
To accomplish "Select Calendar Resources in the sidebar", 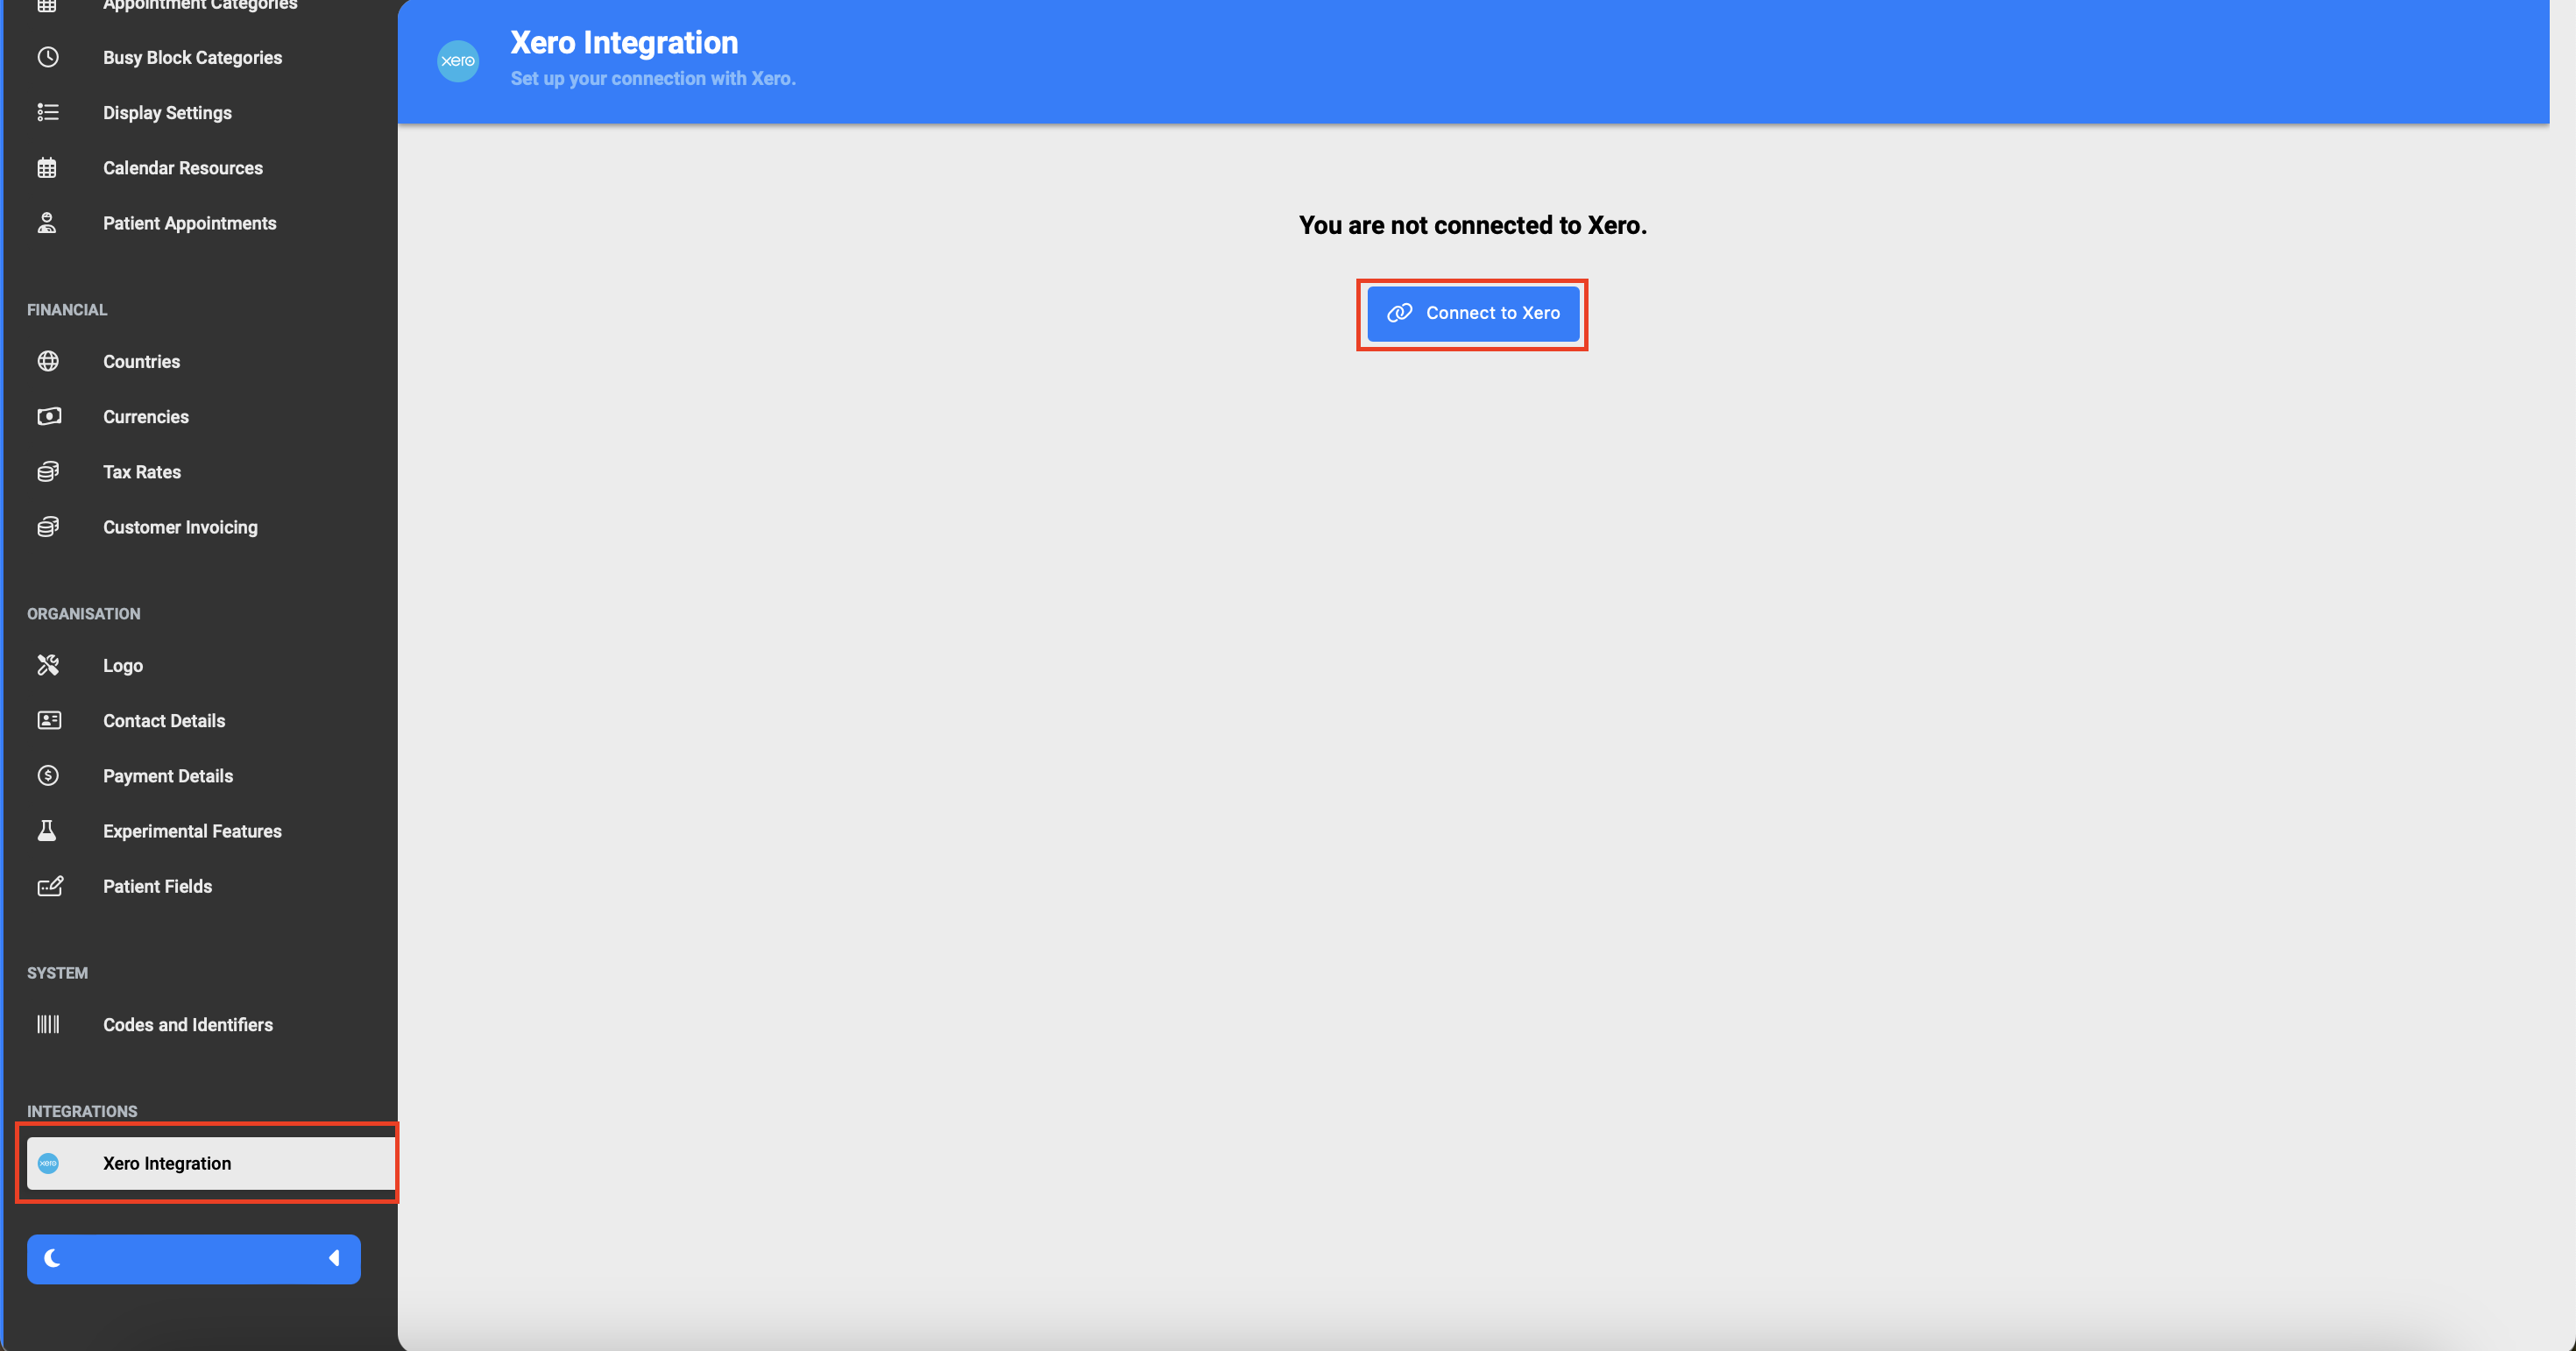I will coord(182,168).
